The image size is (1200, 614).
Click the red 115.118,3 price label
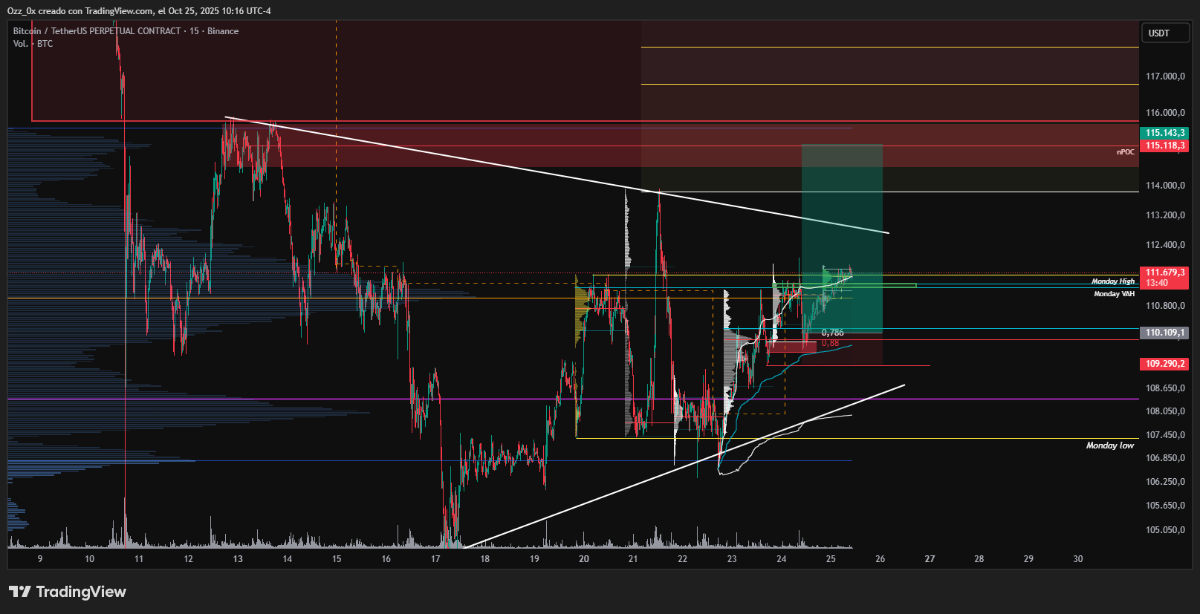pos(1166,146)
